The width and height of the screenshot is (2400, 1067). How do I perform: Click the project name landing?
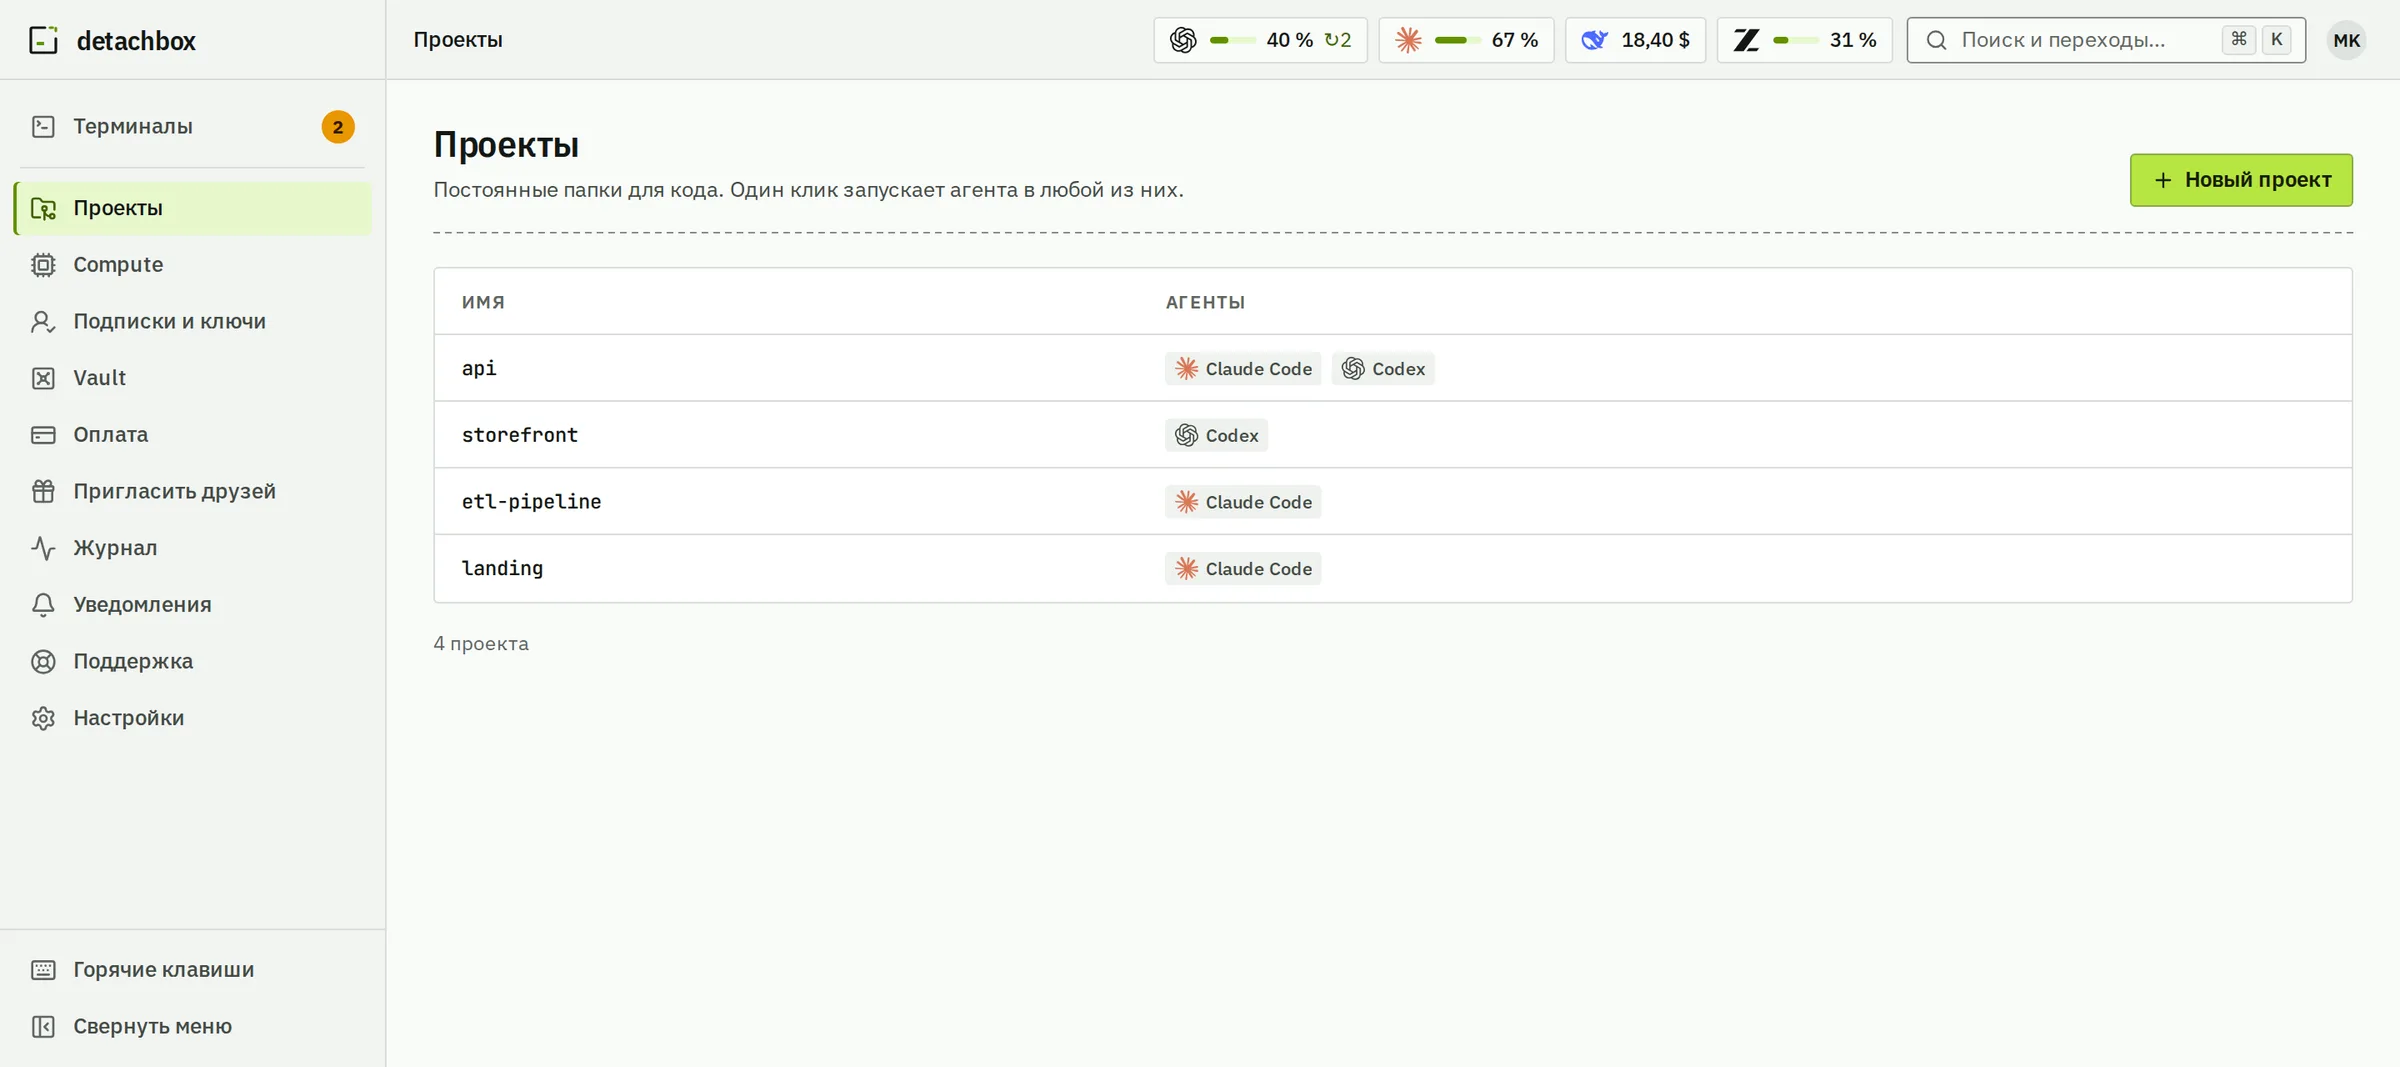coord(502,568)
